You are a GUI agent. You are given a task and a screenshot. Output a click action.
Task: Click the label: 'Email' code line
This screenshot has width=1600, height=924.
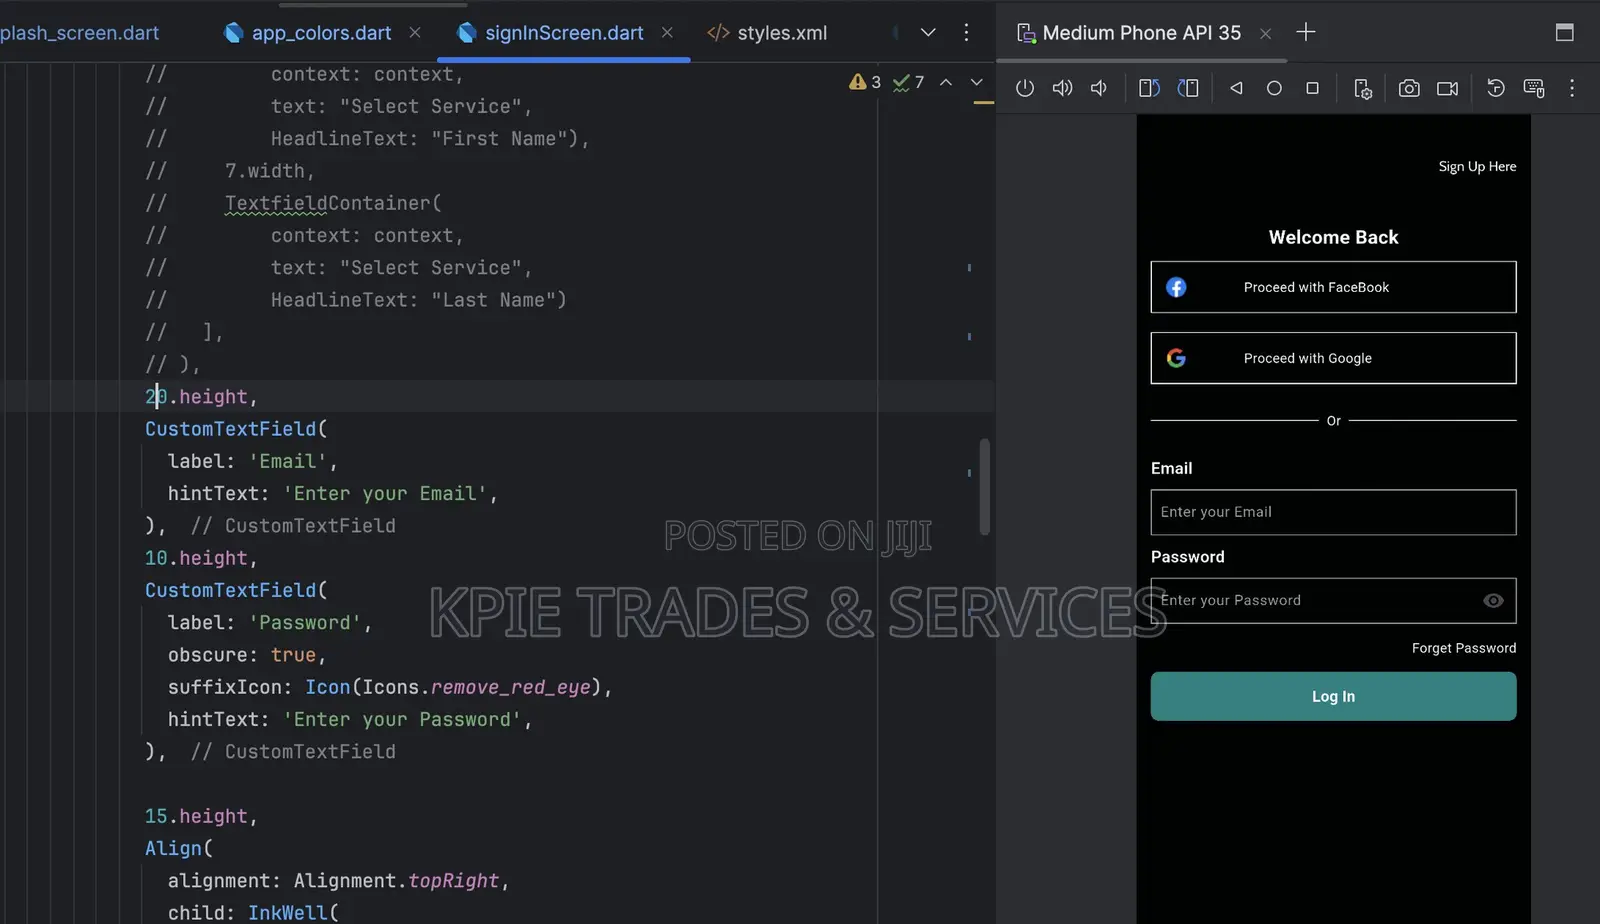(252, 461)
